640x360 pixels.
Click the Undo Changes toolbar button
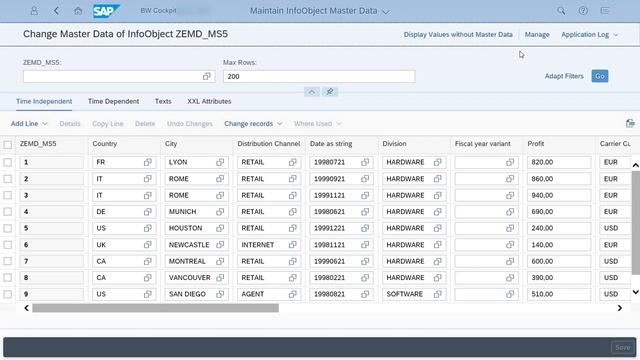(x=189, y=123)
